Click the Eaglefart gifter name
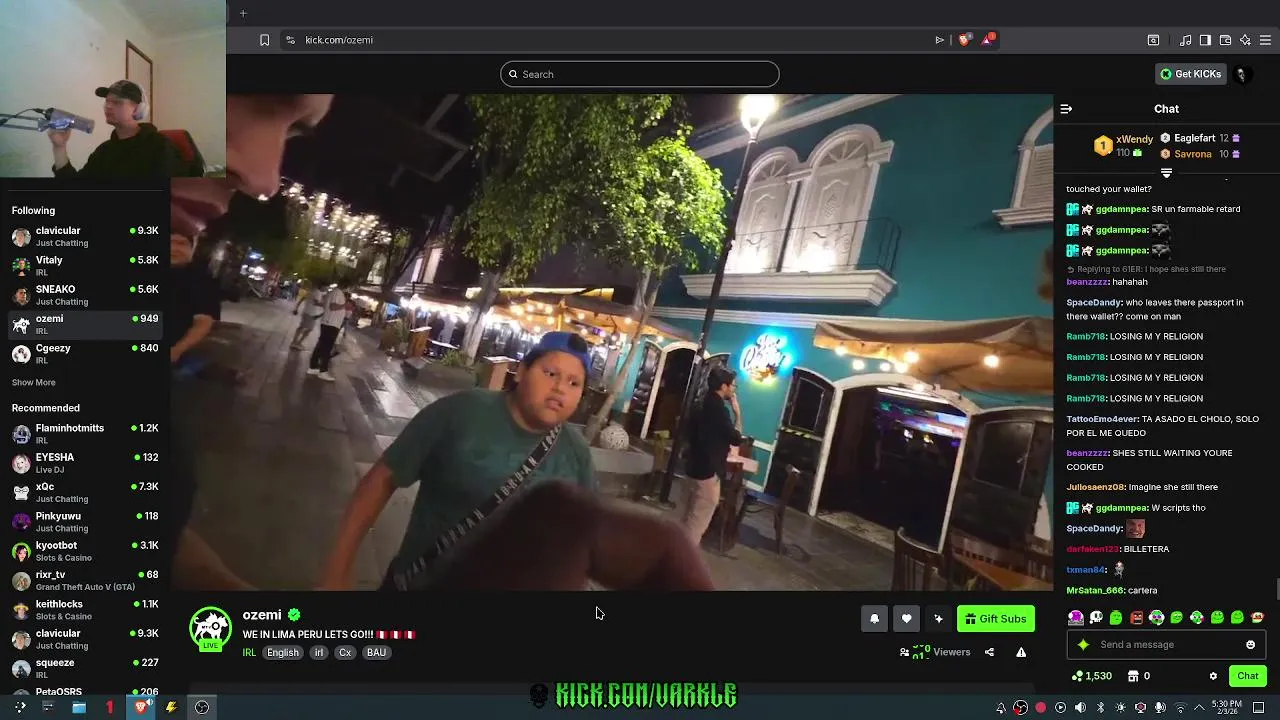The height and width of the screenshot is (720, 1280). 1195,139
